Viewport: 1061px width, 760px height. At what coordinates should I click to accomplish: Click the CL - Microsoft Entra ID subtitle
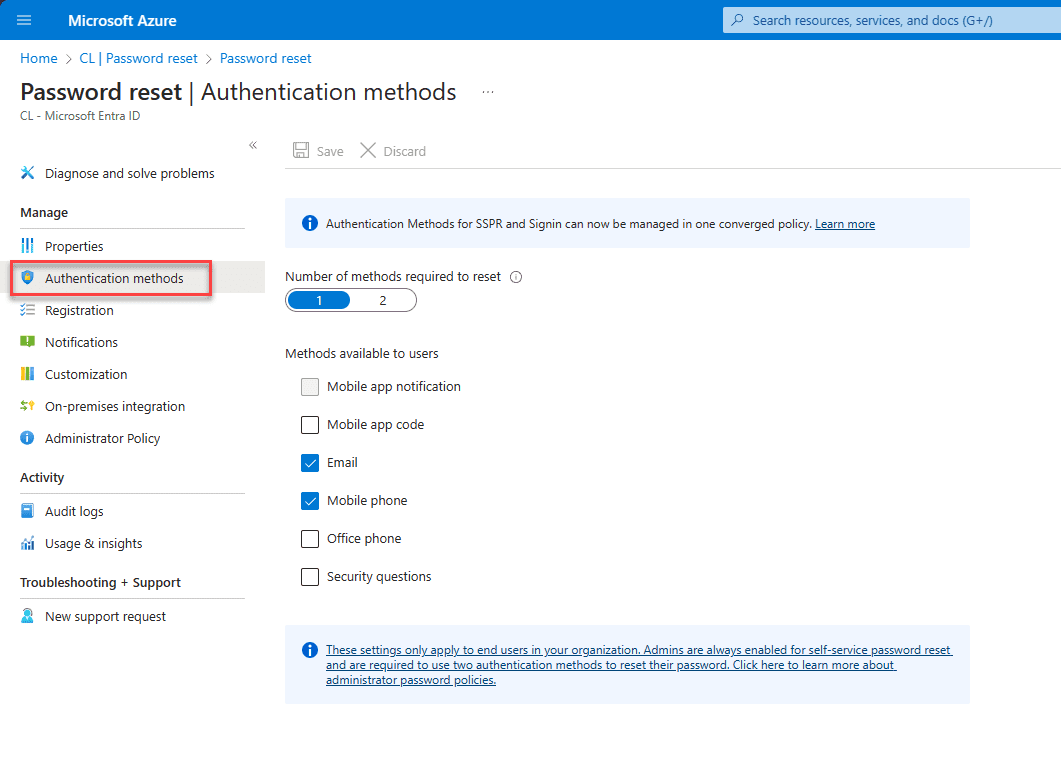click(x=80, y=116)
